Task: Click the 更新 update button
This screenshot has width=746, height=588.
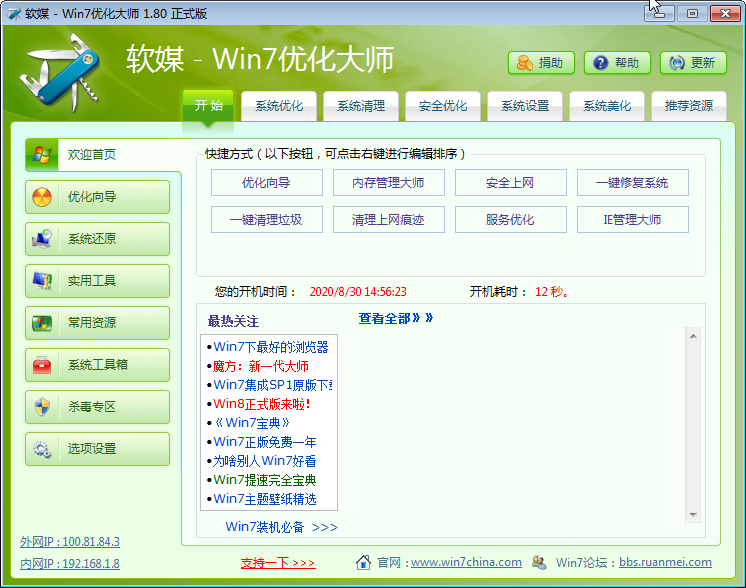Action: click(x=693, y=63)
